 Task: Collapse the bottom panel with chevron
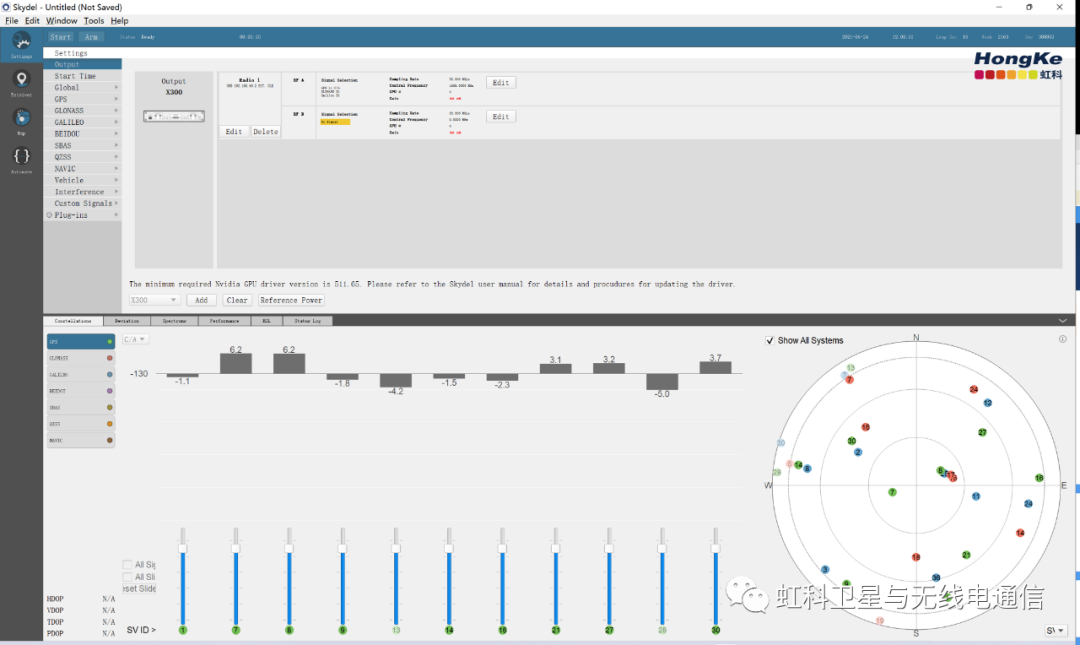(x=1063, y=320)
